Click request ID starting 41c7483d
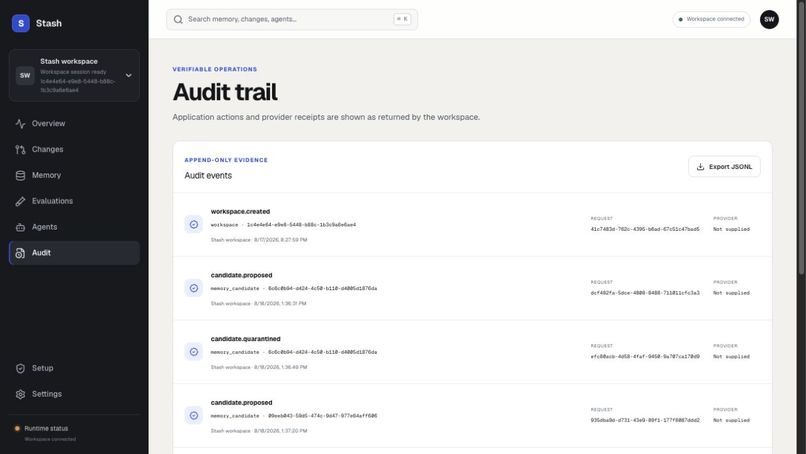 pos(645,229)
